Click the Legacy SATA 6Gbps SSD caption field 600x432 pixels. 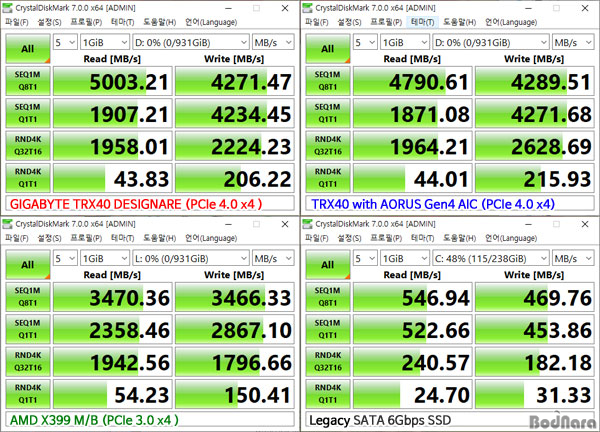[450, 420]
